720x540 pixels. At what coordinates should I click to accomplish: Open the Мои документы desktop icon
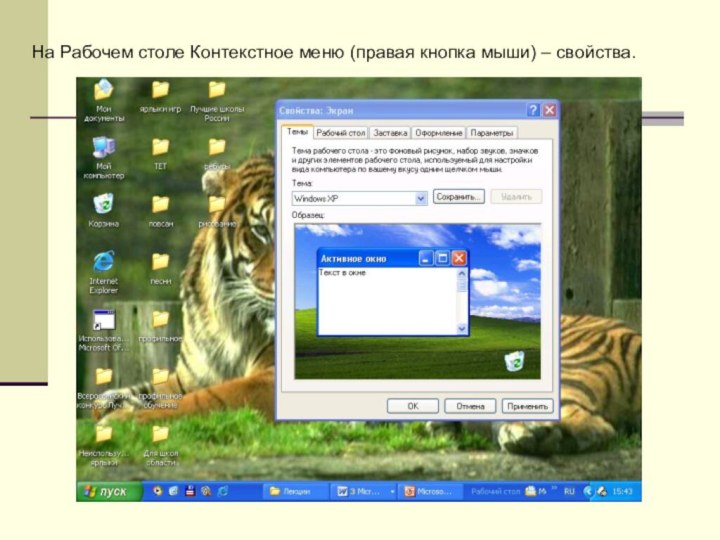(x=104, y=92)
